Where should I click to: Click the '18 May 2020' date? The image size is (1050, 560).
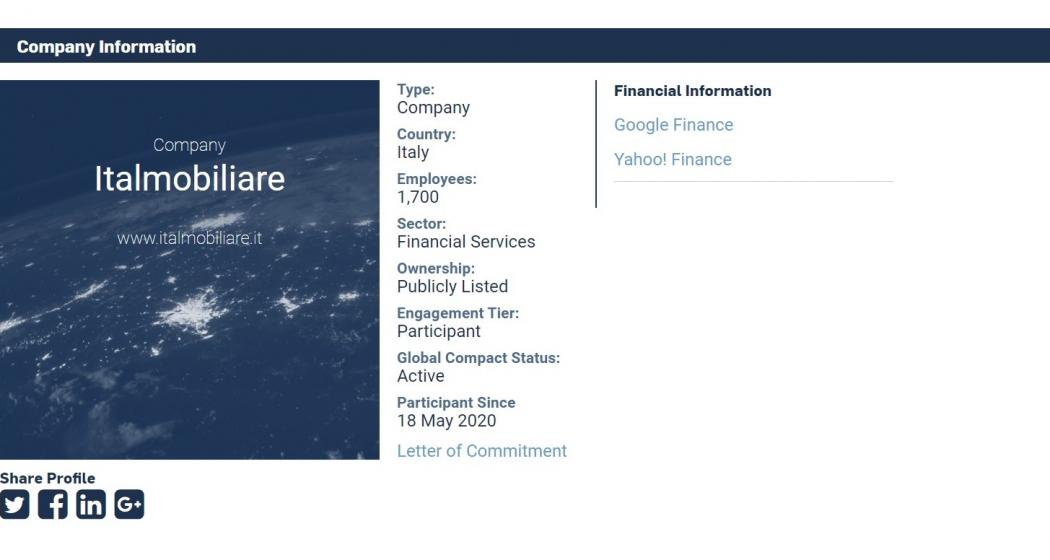click(x=447, y=421)
